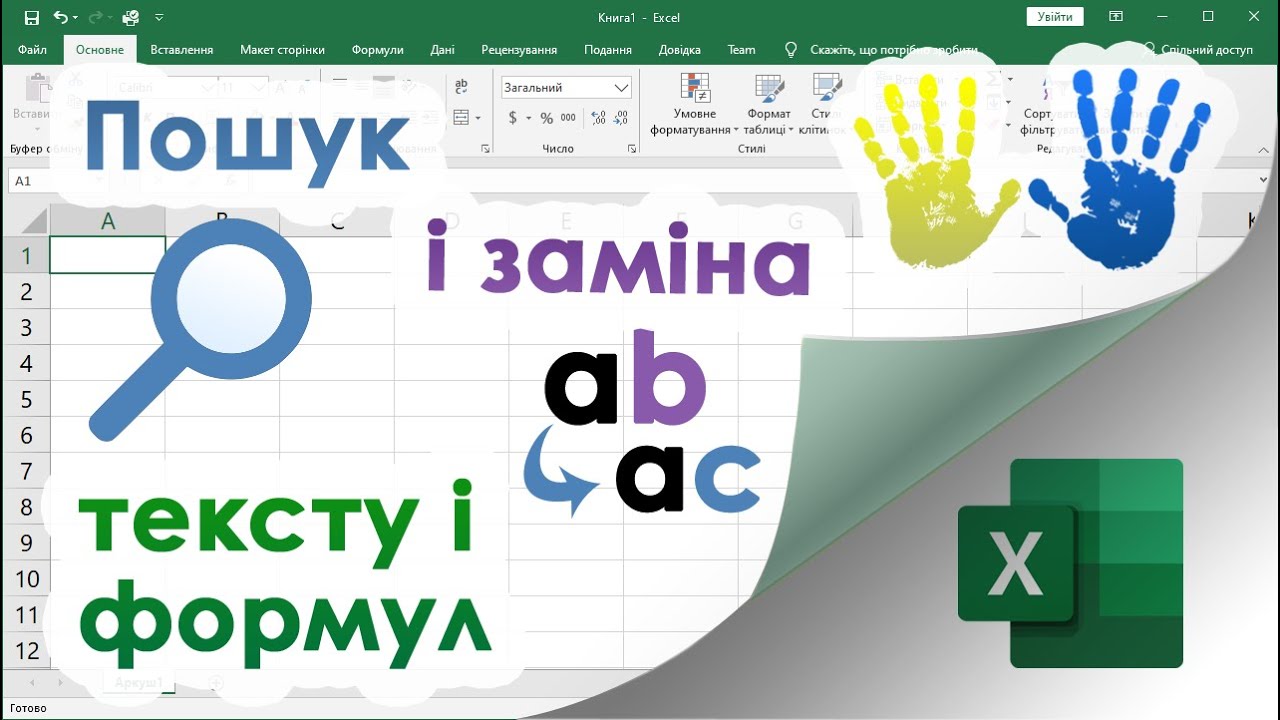Select row 9 header
1280x720 pixels.
coord(27,543)
